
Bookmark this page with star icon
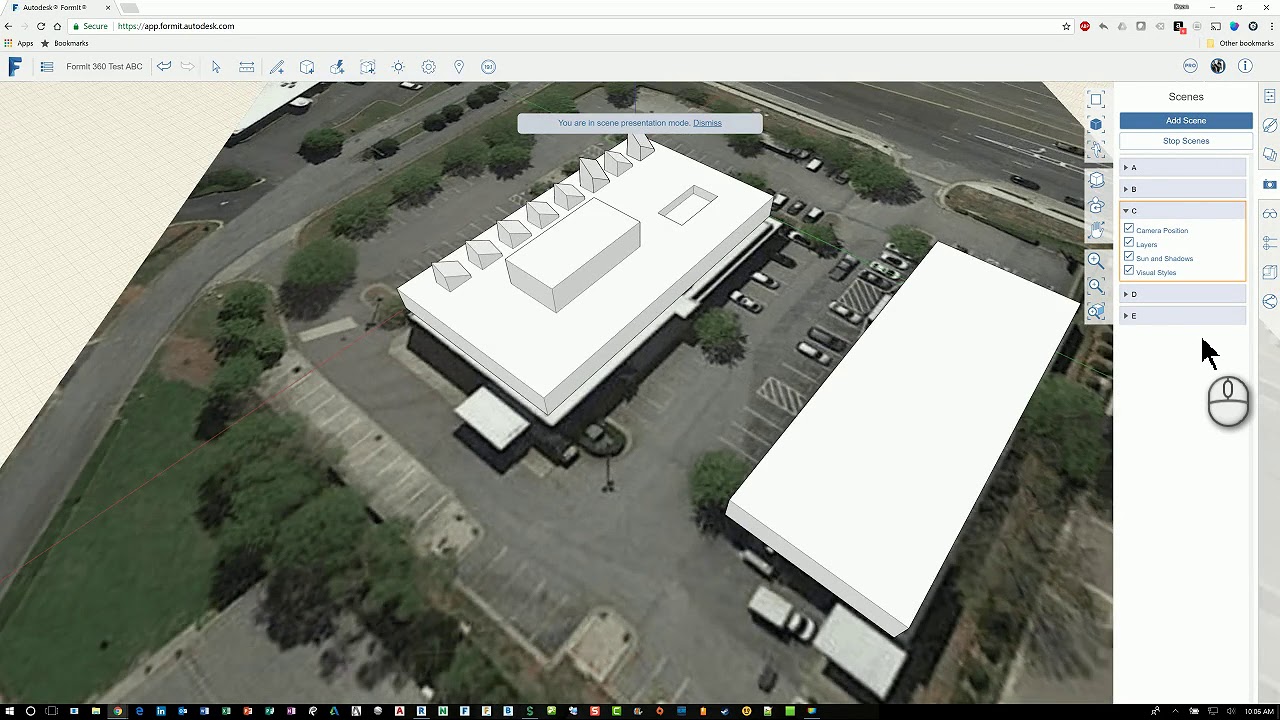1066,26
